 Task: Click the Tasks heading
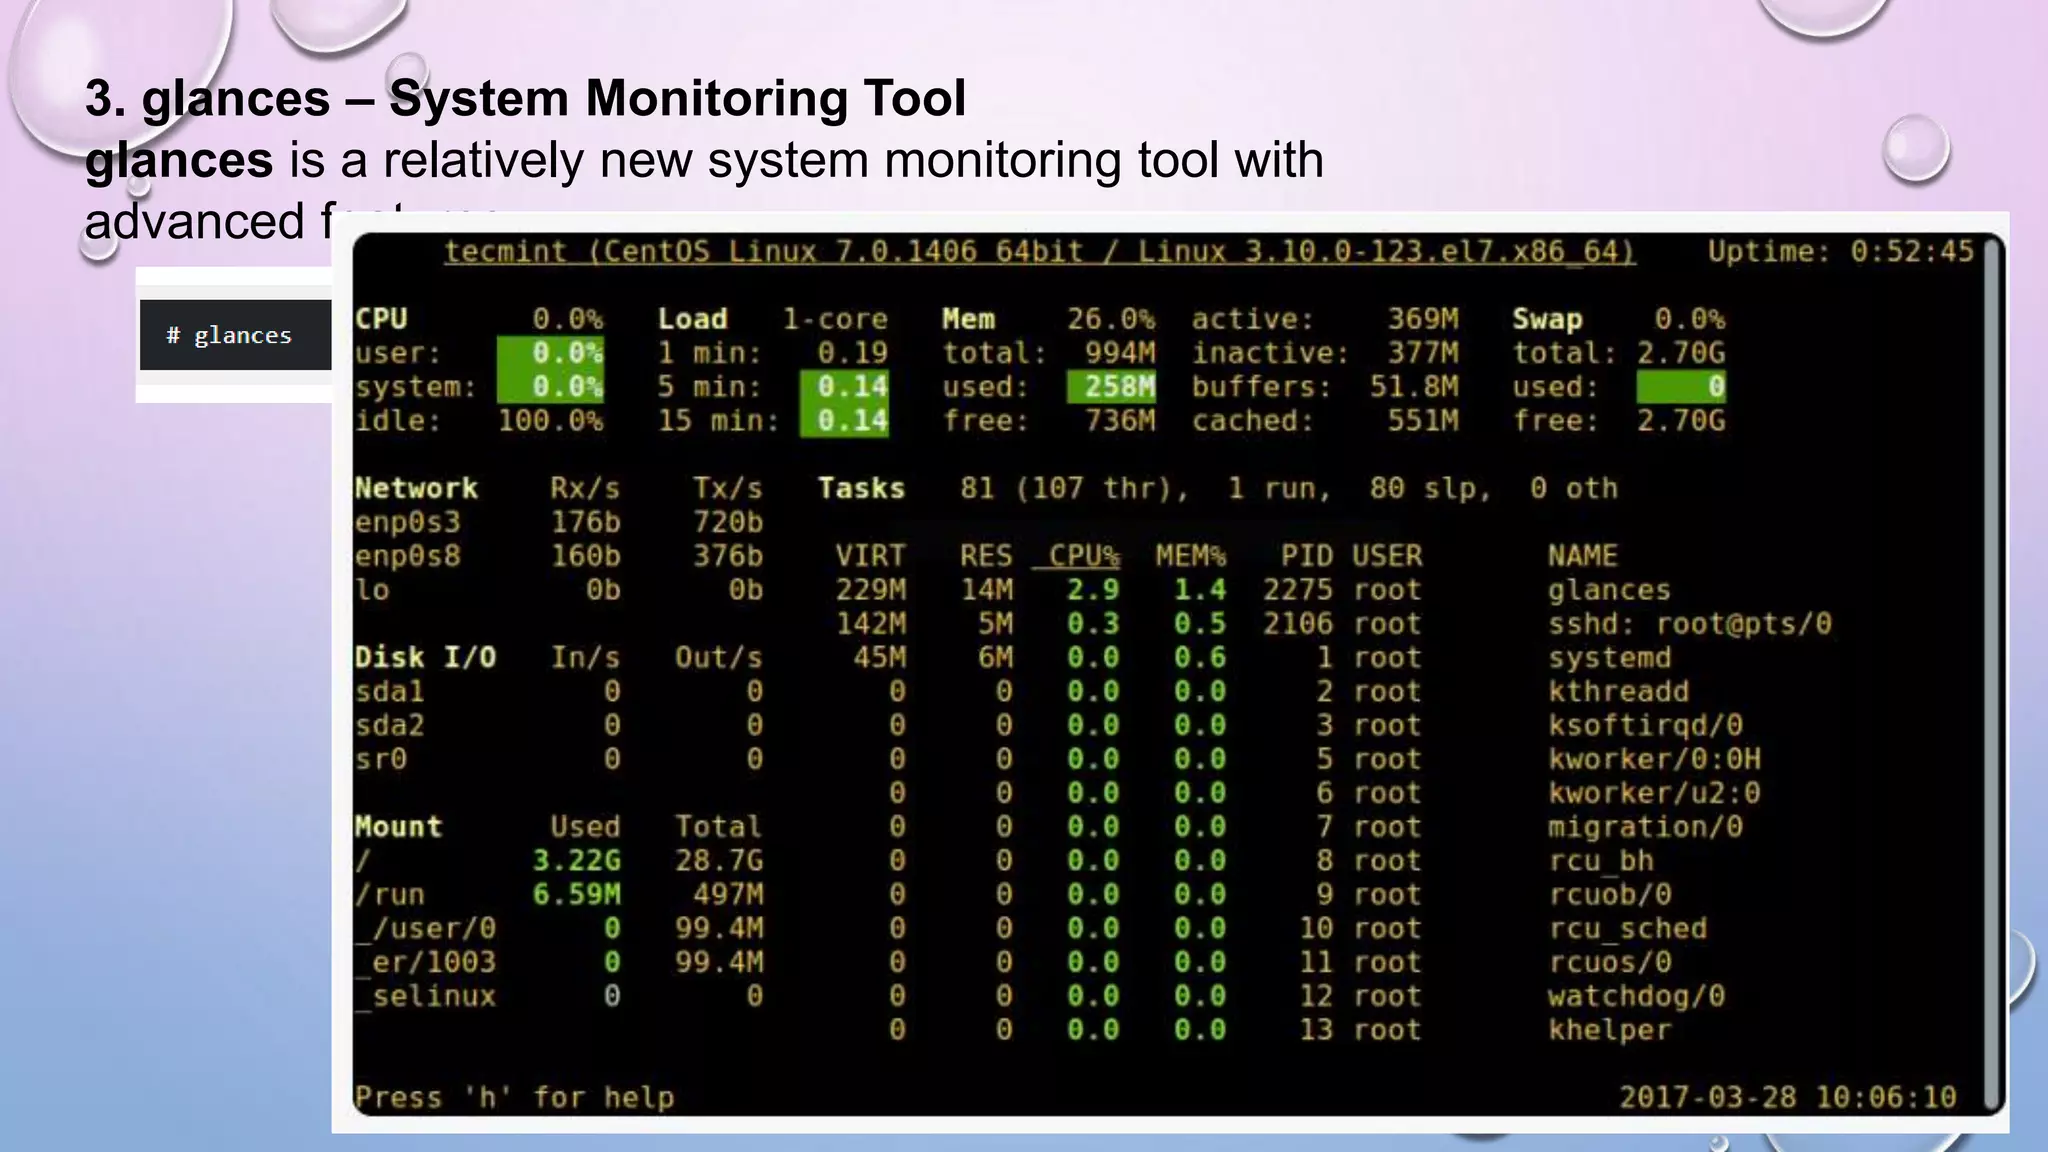pyautogui.click(x=861, y=488)
